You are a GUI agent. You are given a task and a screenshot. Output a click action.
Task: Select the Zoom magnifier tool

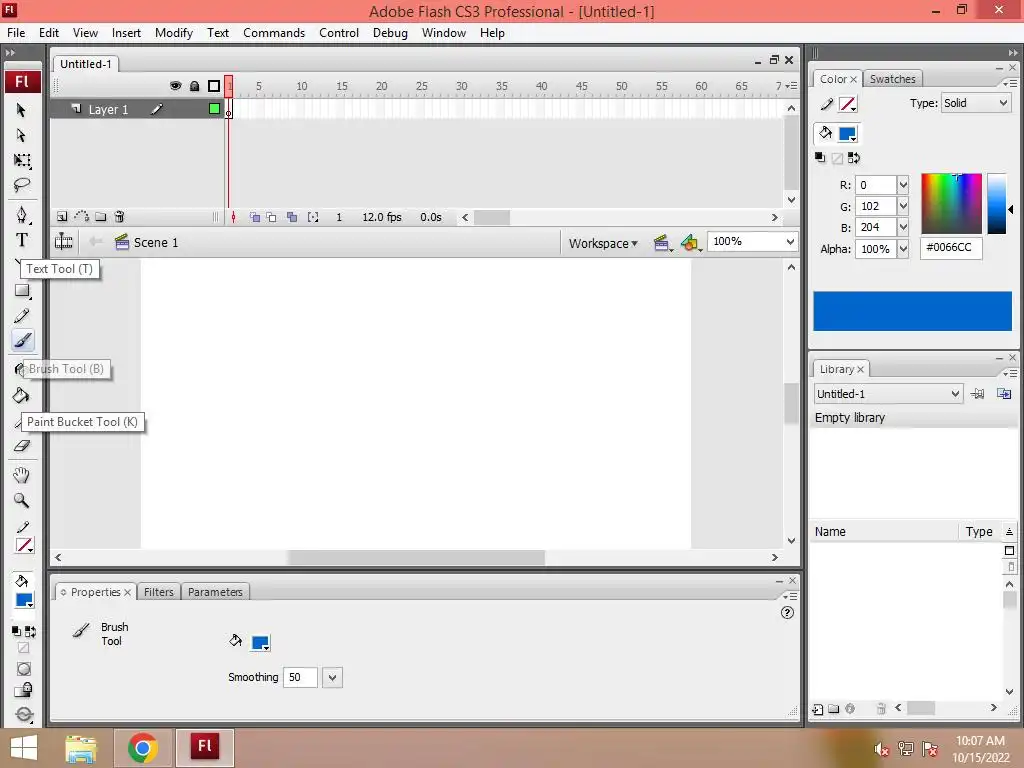tap(22, 501)
